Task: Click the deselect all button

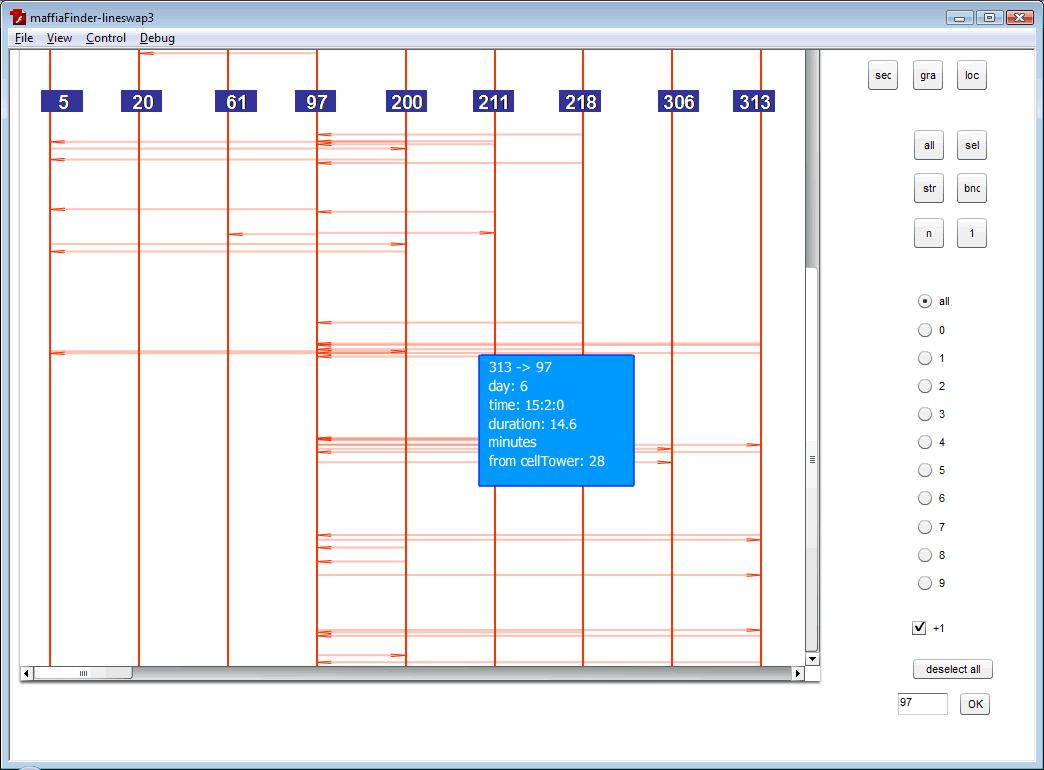Action: pyautogui.click(x=953, y=669)
